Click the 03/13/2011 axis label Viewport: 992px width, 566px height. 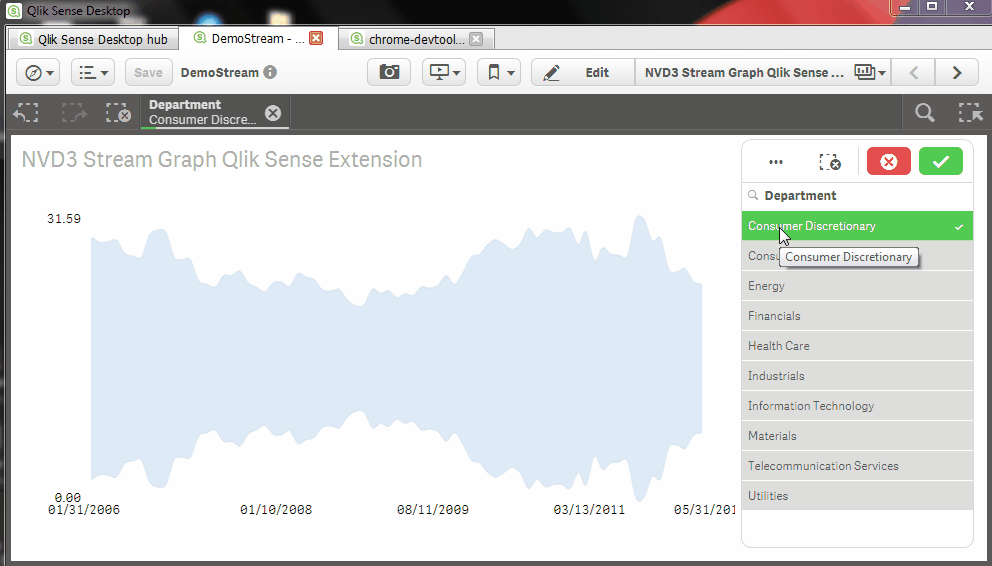(x=589, y=510)
